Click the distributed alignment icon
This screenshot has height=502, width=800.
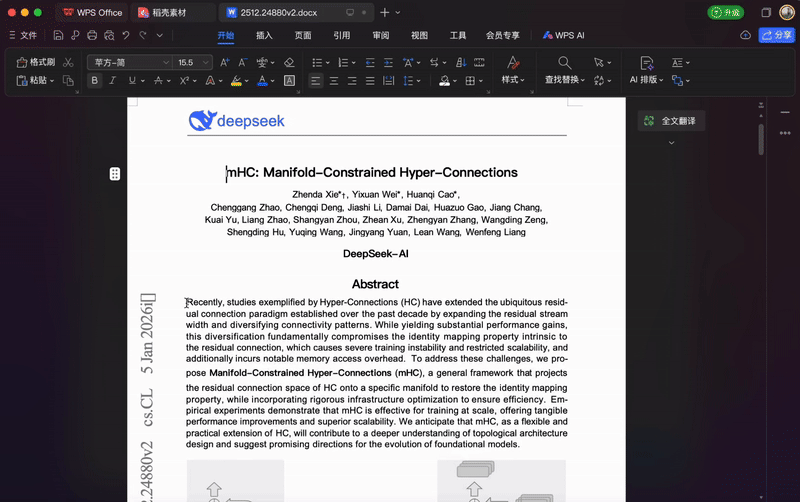point(388,80)
